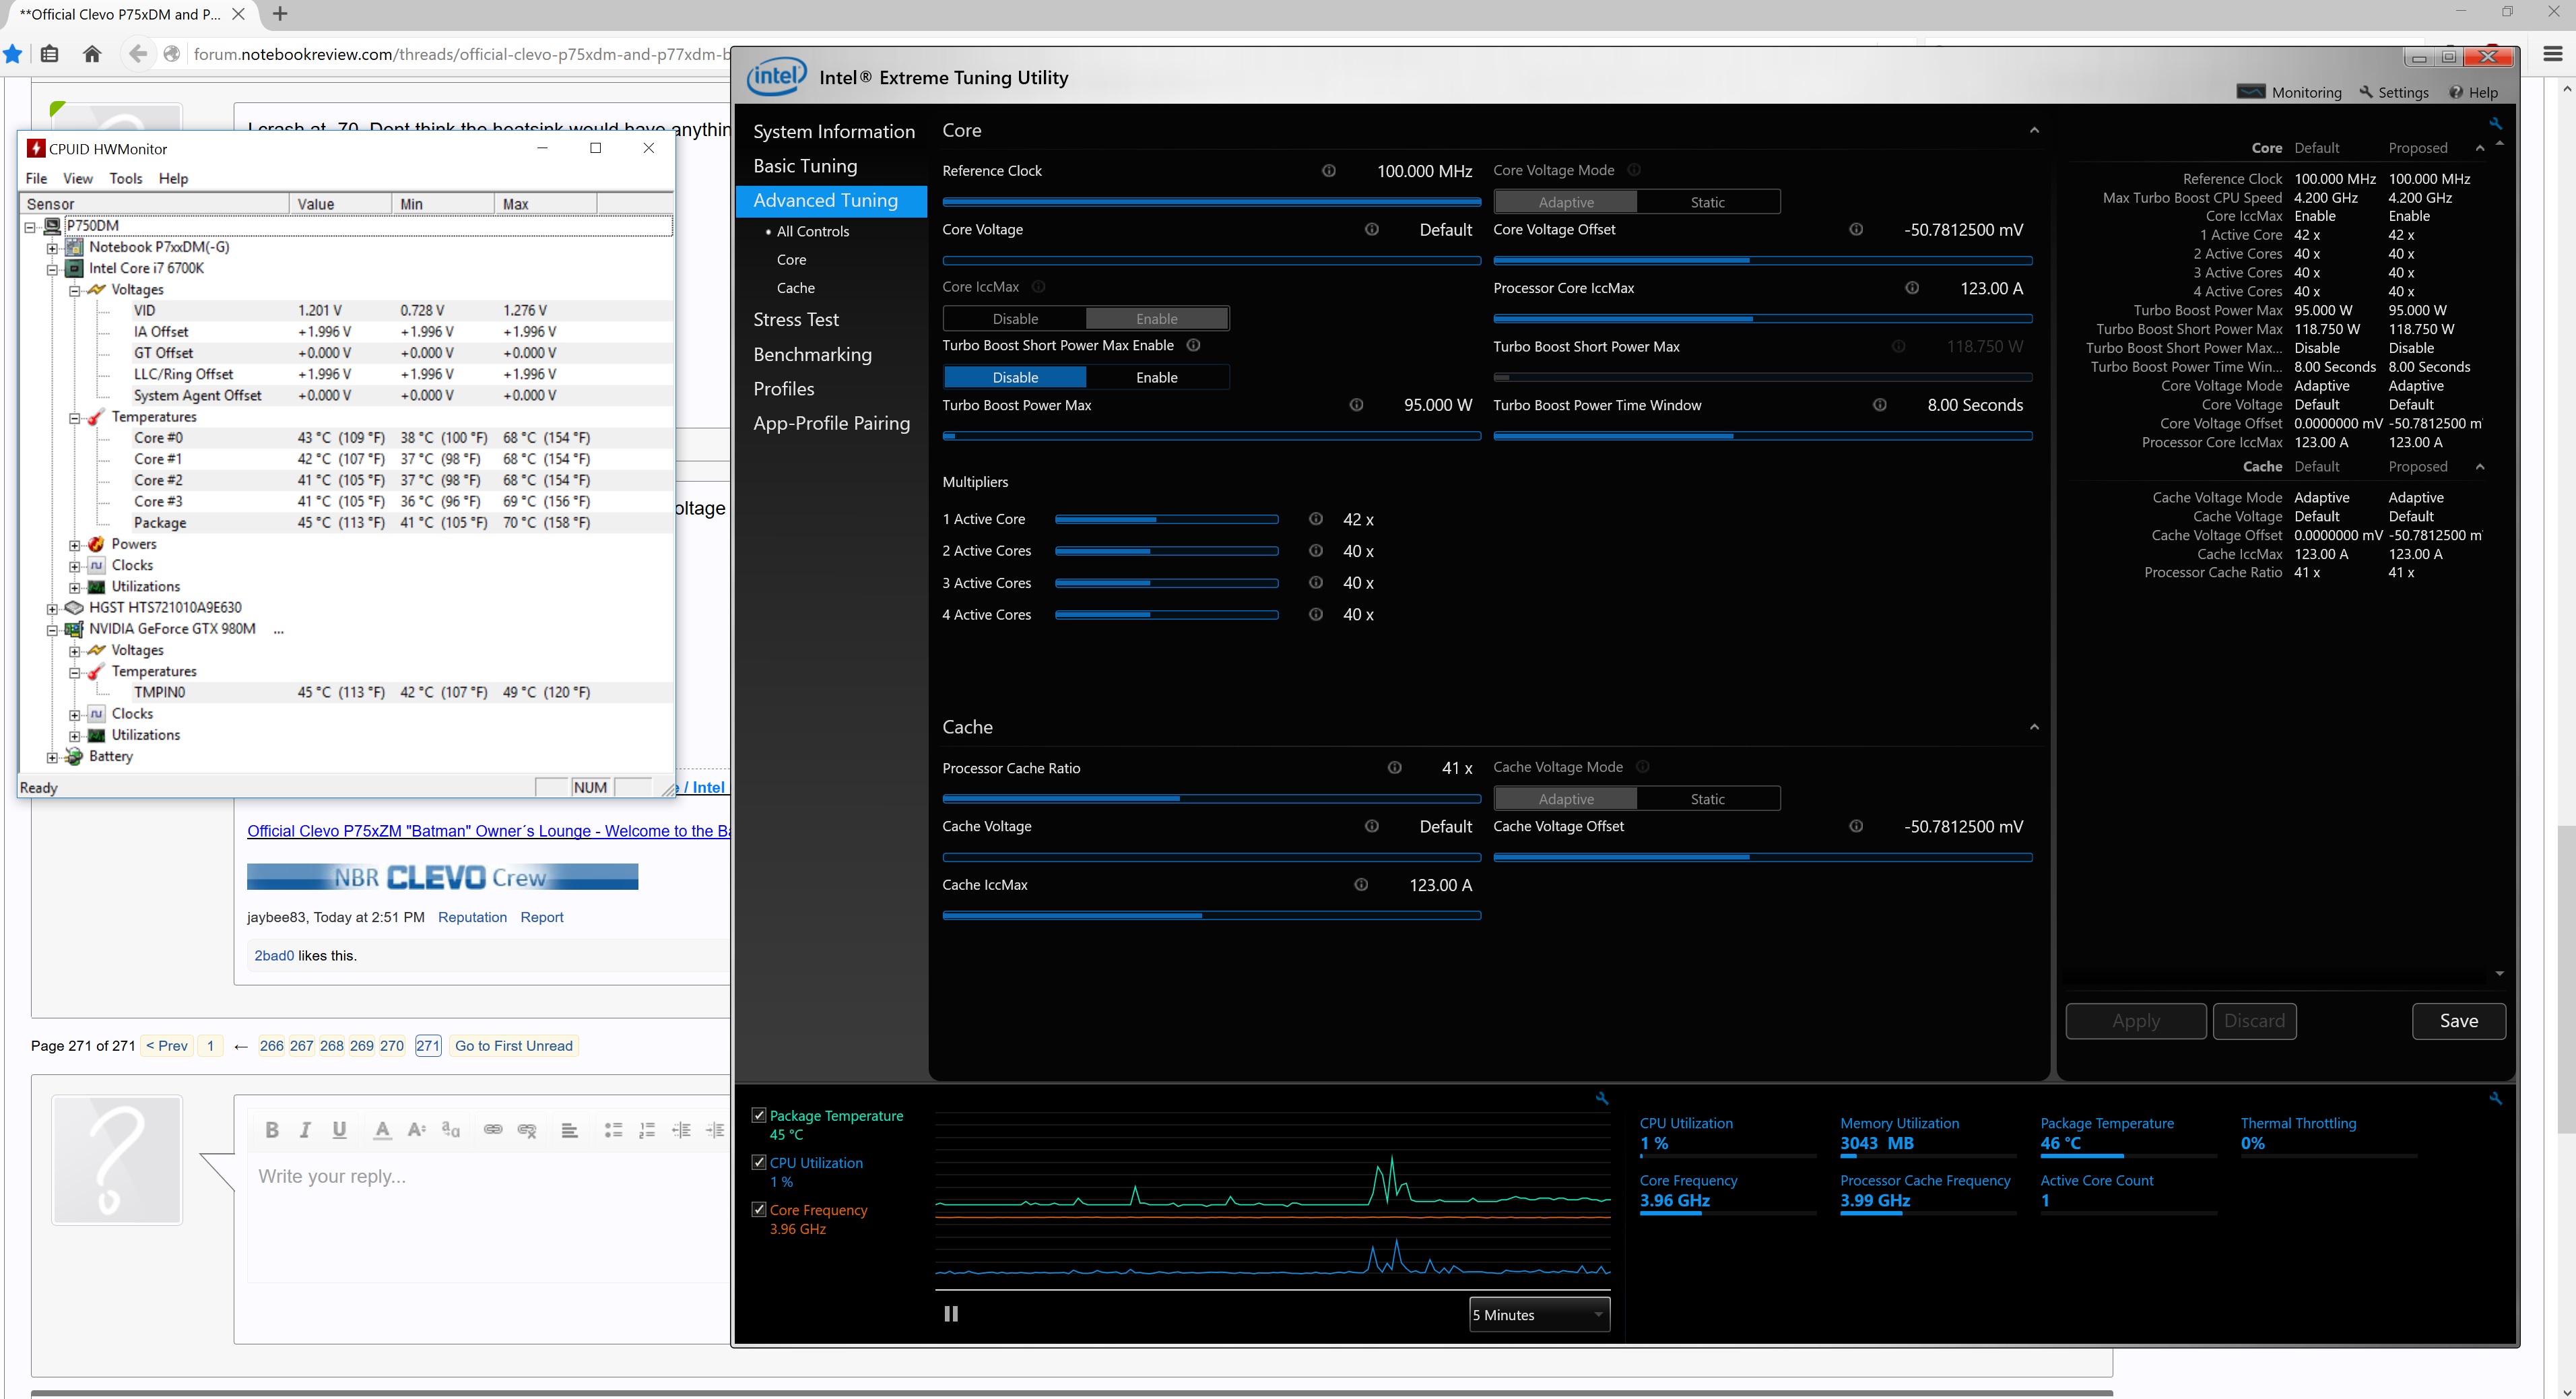Open System Information in XTU
This screenshot has height=1399, width=2576.
(x=833, y=132)
